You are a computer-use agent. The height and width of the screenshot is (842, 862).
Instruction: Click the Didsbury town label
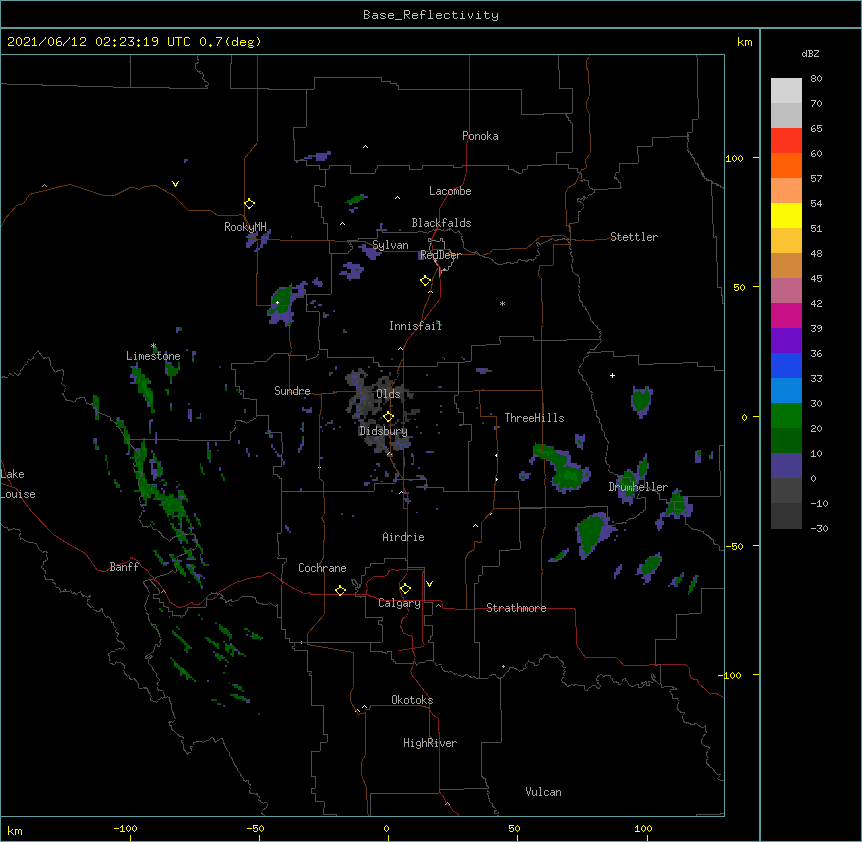click(x=383, y=431)
